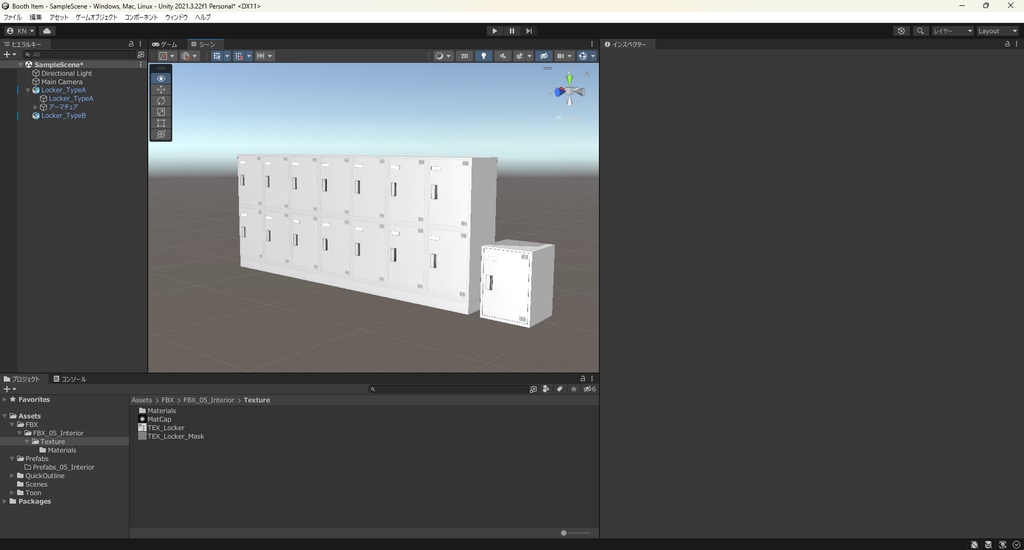Open the Layout dropdown

point(997,31)
